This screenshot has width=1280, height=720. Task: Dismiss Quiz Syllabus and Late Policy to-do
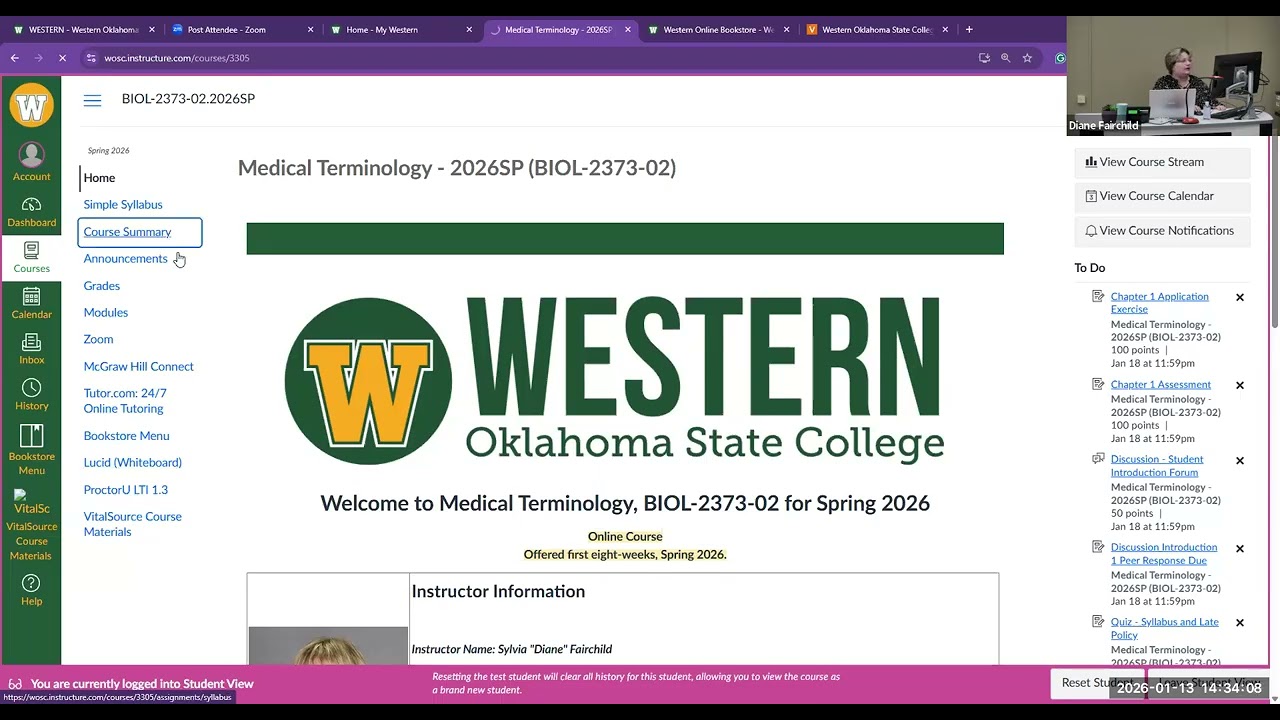1240,622
